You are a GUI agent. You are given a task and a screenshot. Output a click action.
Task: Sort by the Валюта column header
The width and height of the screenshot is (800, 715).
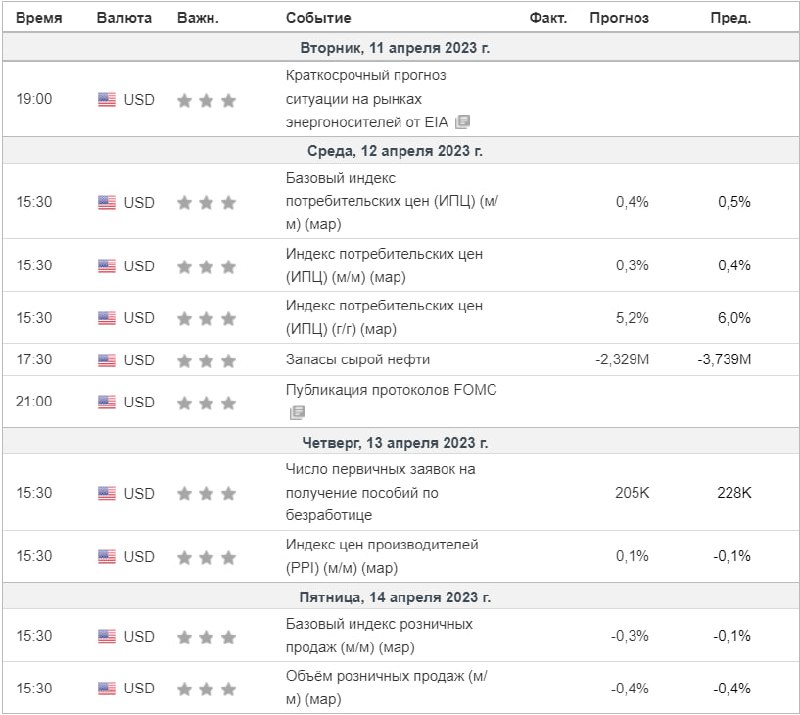(x=124, y=18)
